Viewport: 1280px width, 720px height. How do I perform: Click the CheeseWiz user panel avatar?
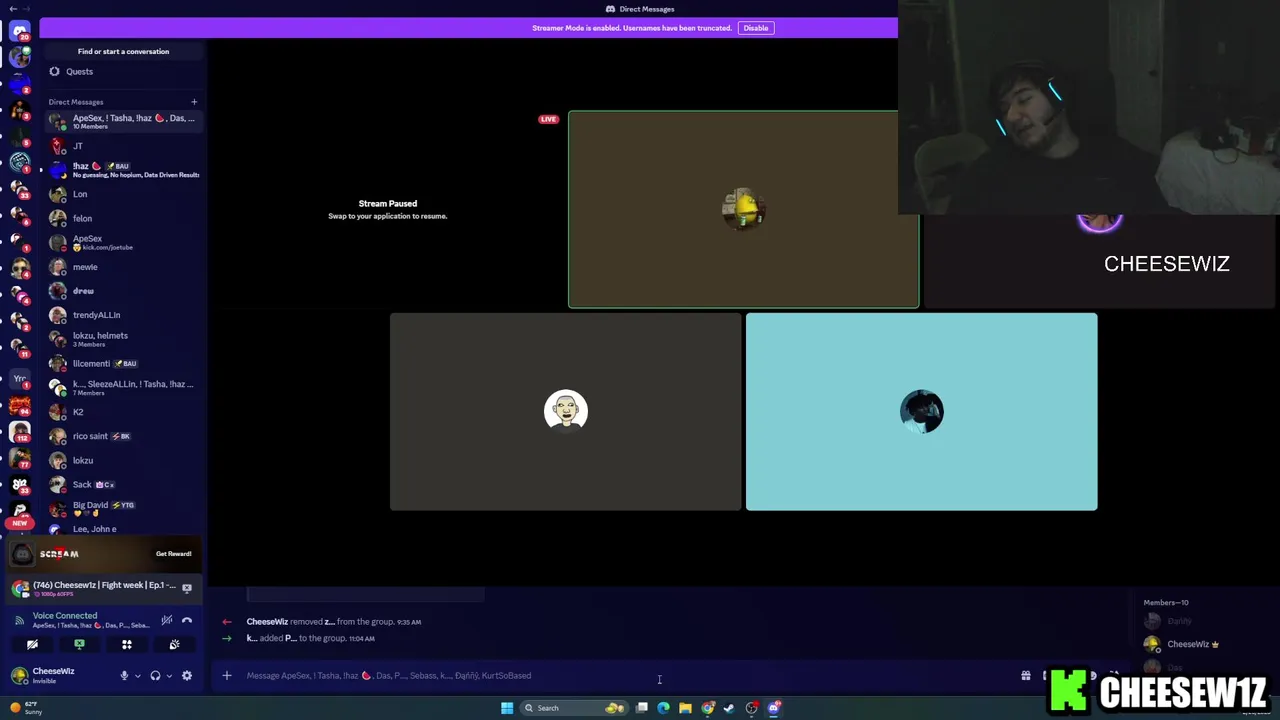tap(19, 676)
